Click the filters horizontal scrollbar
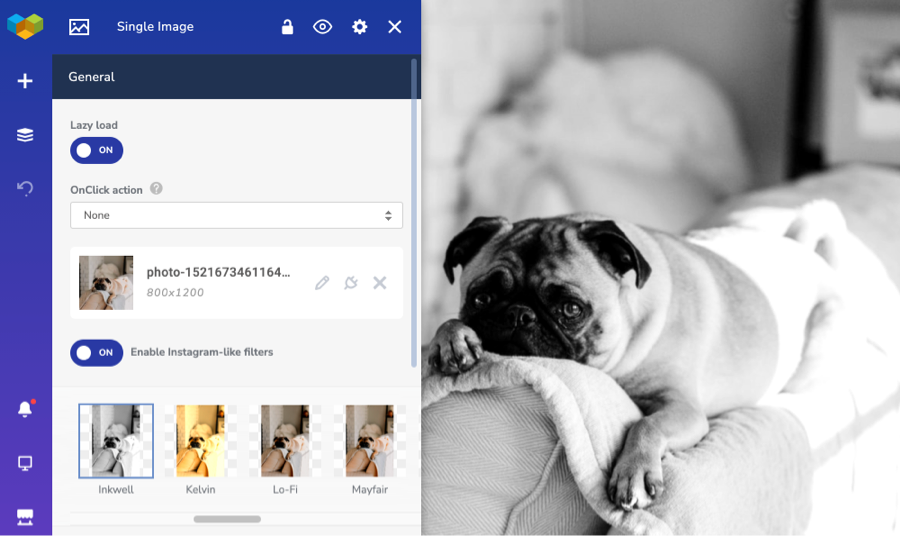 click(227, 519)
